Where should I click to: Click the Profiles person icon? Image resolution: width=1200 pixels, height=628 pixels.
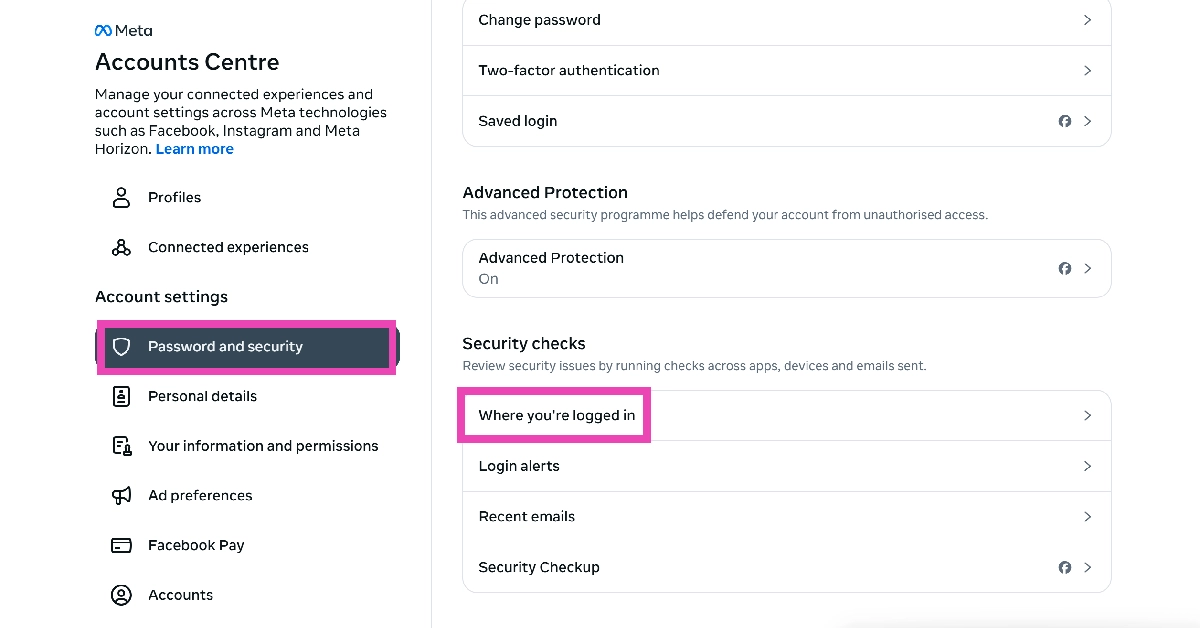pyautogui.click(x=121, y=197)
